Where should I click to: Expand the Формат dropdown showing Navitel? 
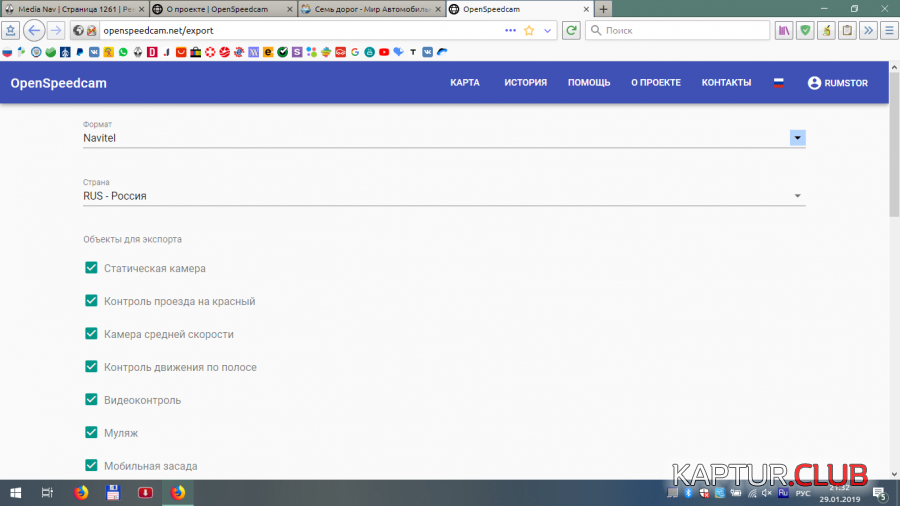tap(797, 138)
